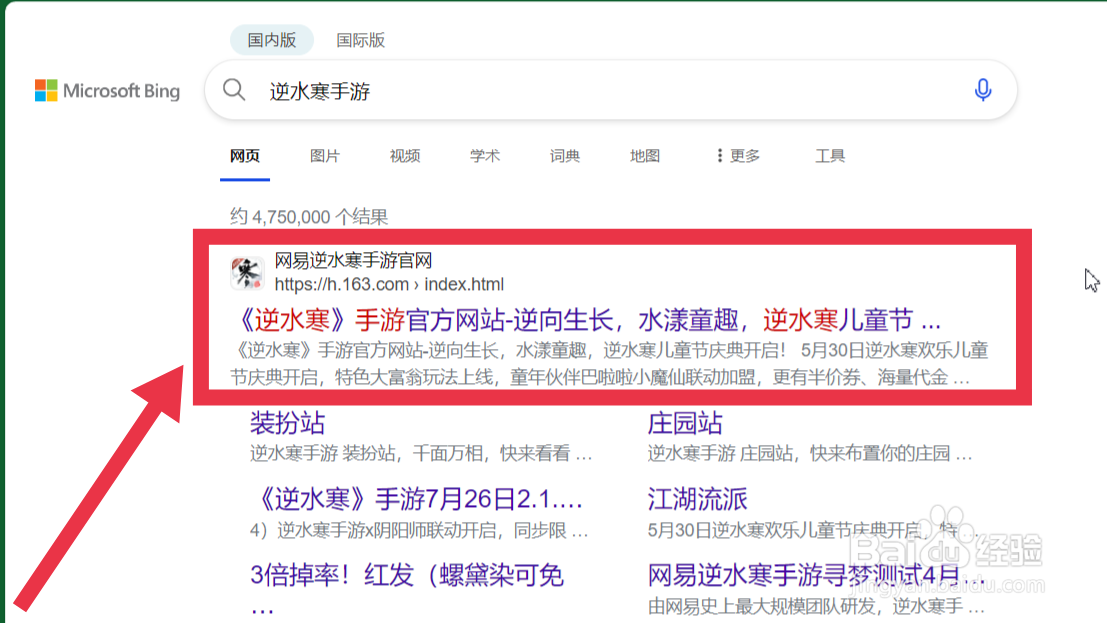Open the 《逆水寒》手游7月26日 sublink

pos(417,499)
